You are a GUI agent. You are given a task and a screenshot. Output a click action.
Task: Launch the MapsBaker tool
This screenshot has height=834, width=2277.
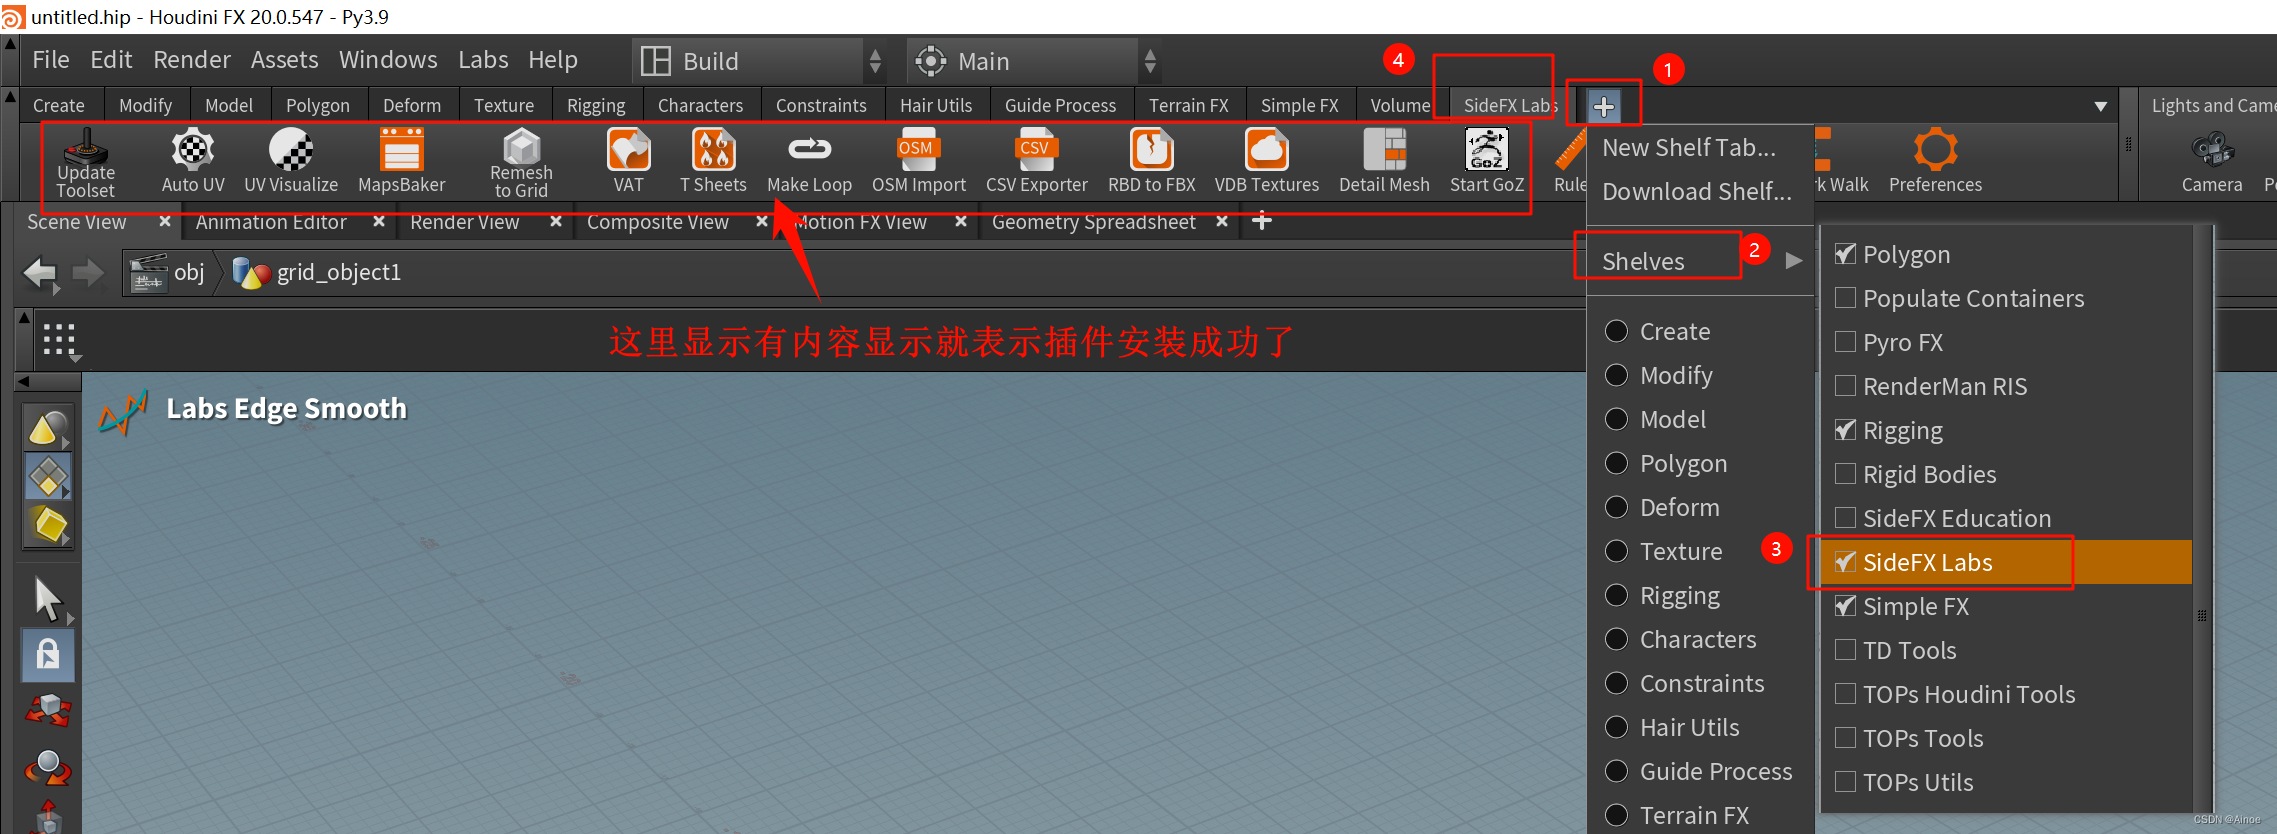401,161
